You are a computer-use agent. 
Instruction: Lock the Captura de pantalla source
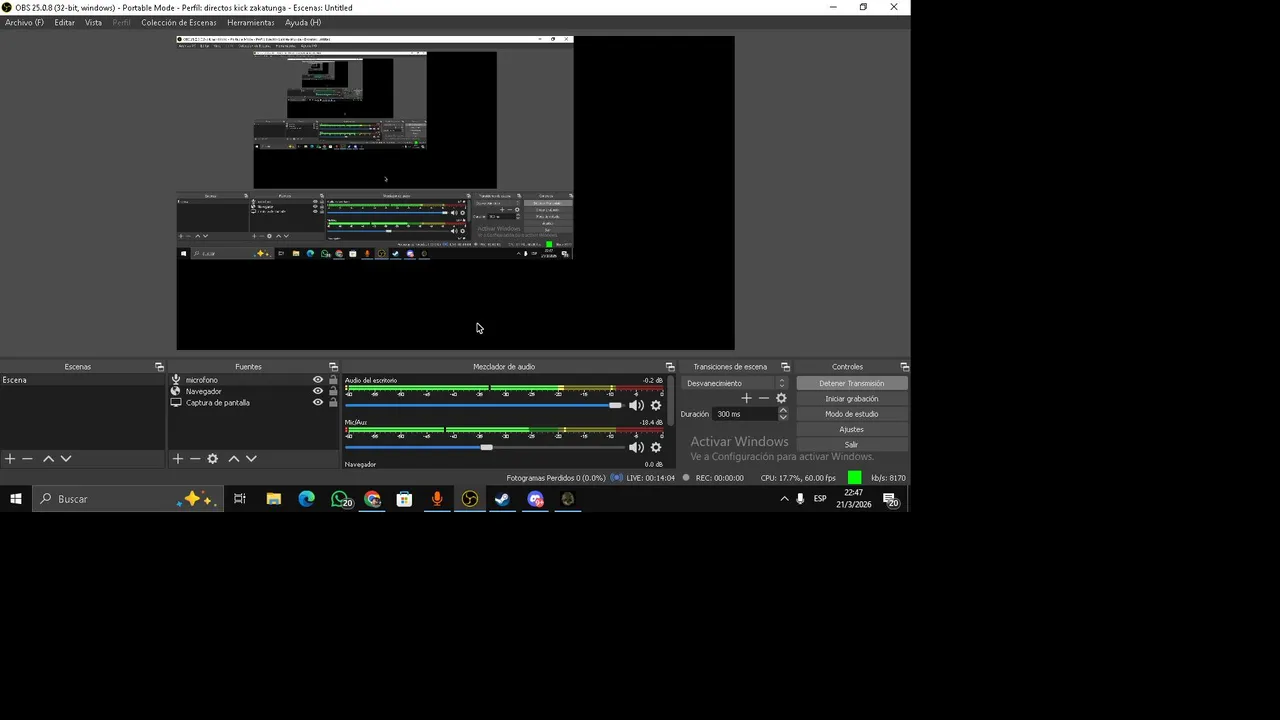point(333,402)
